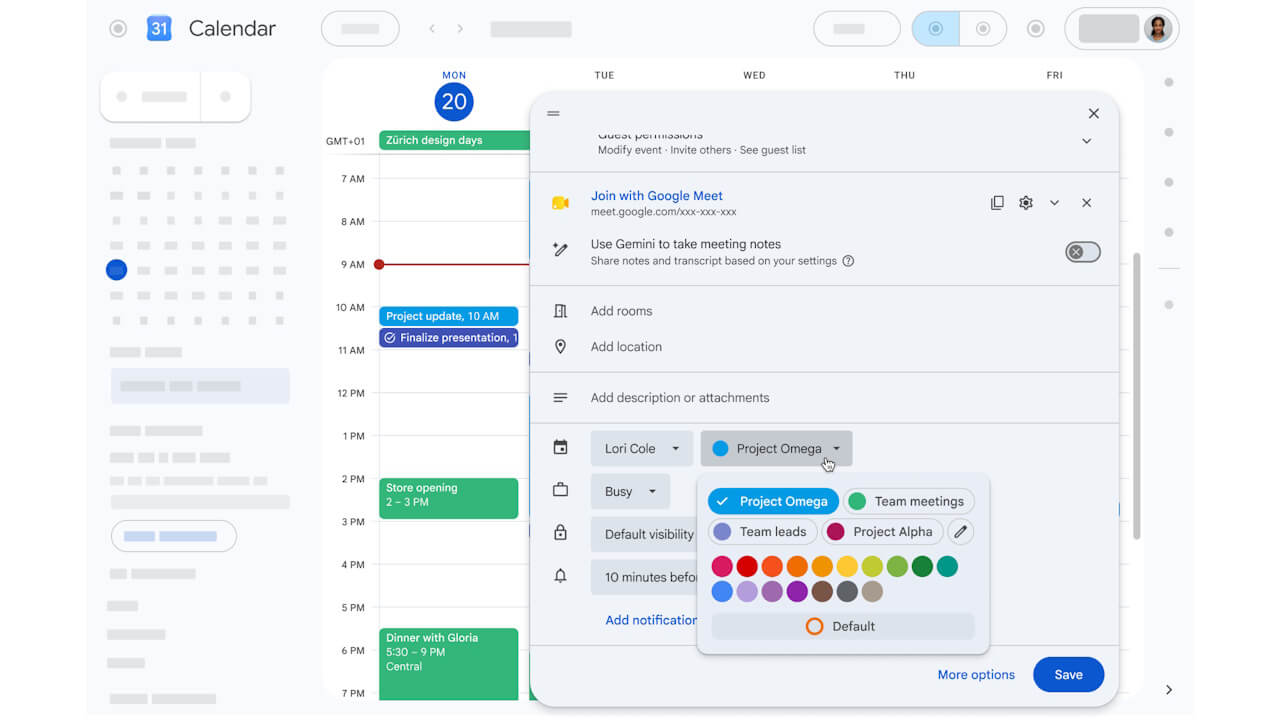Screen dimensions: 1280x720
Task: Click the event dialog vertical scrollbar
Action: pos(1136,396)
